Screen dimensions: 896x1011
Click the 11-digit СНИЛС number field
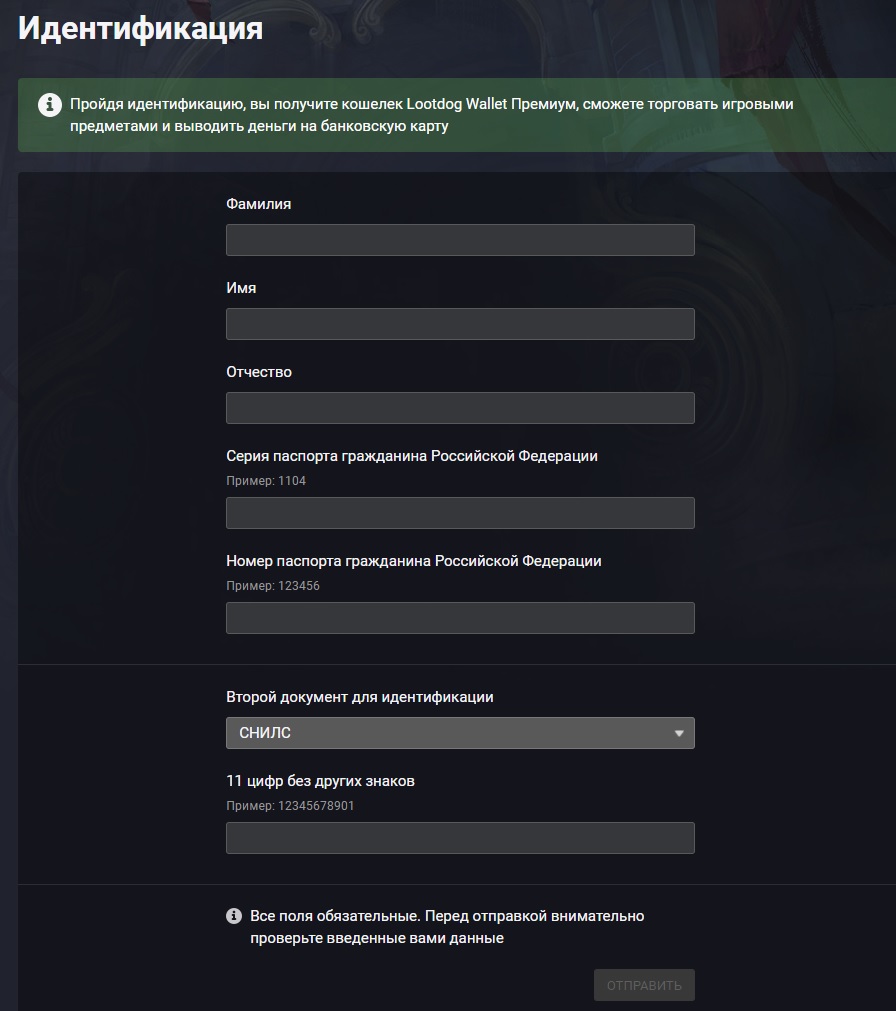click(x=460, y=838)
